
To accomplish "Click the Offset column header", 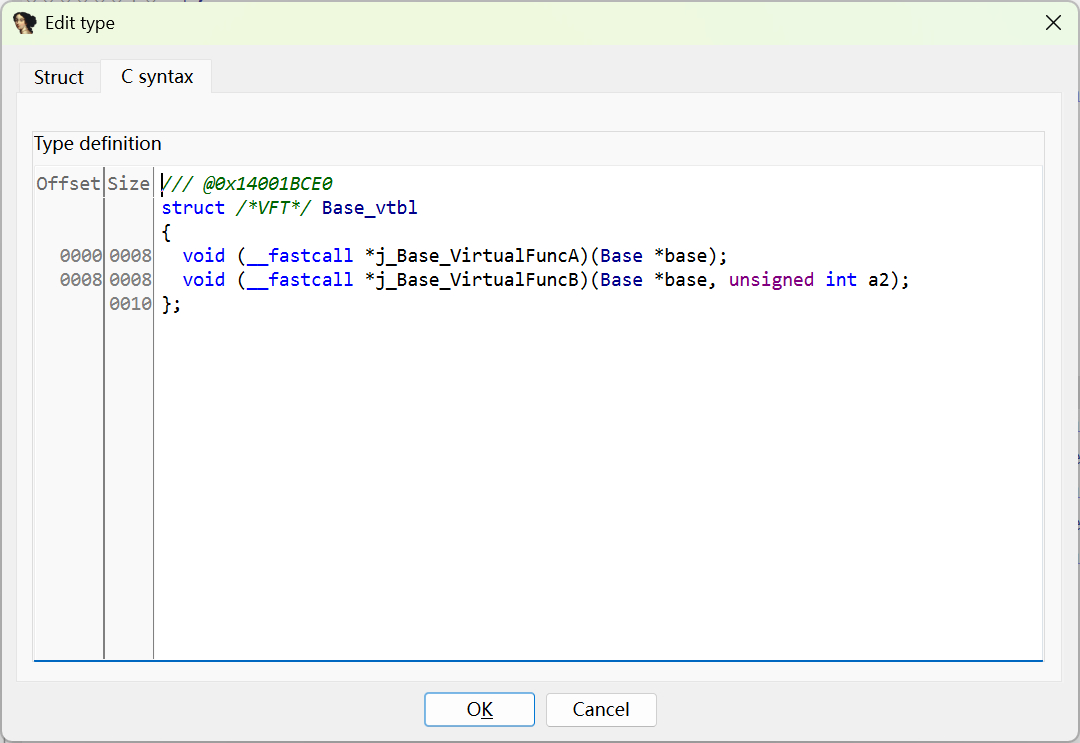I will pyautogui.click(x=68, y=184).
